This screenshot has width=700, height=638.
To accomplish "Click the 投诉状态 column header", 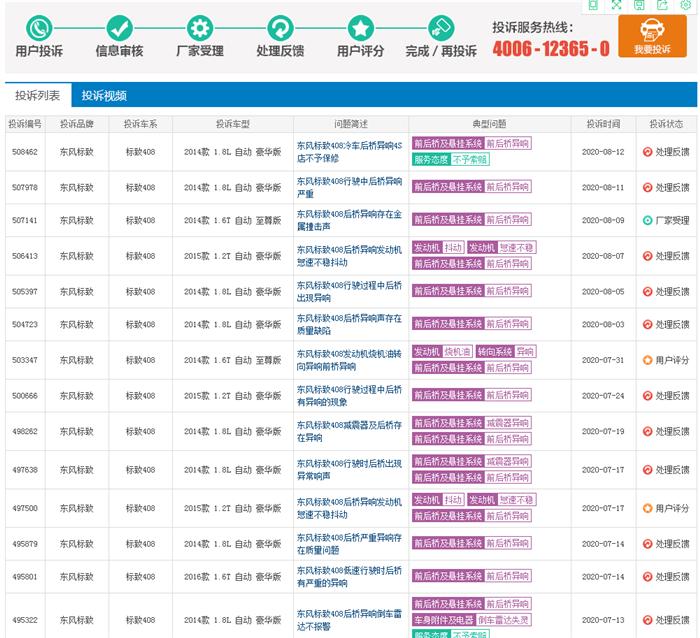I will [x=666, y=124].
